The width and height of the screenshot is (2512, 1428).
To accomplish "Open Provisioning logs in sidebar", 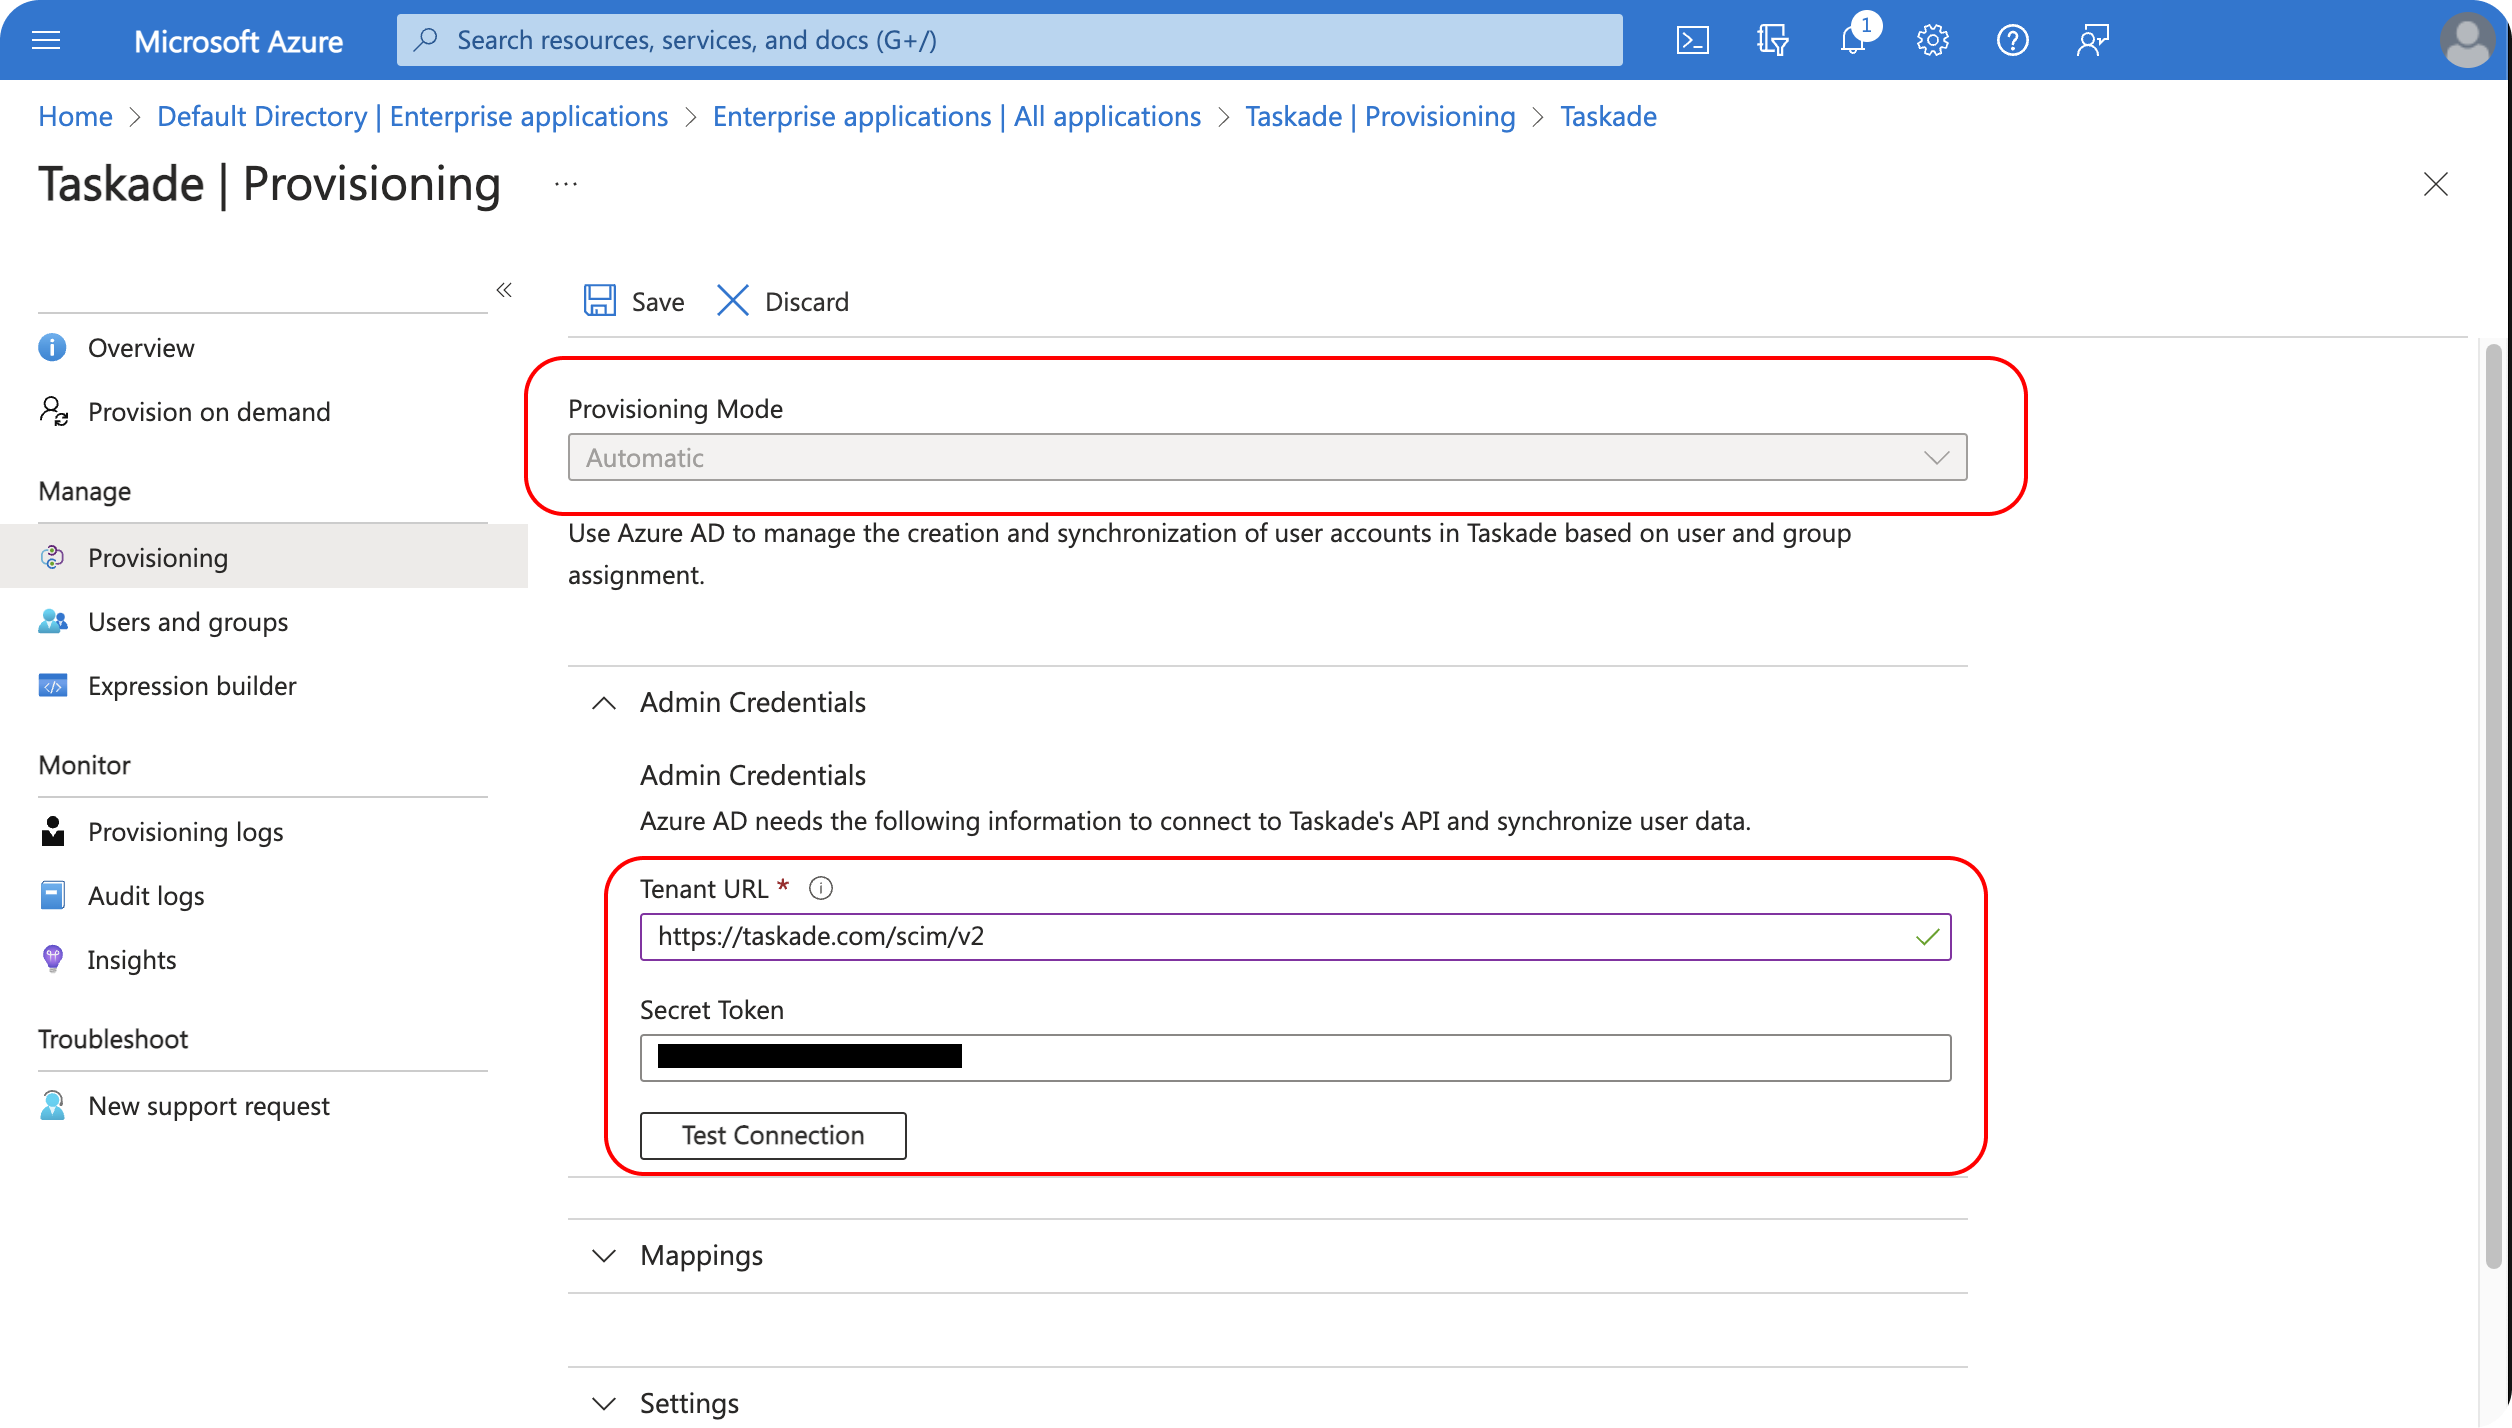I will click(x=185, y=832).
